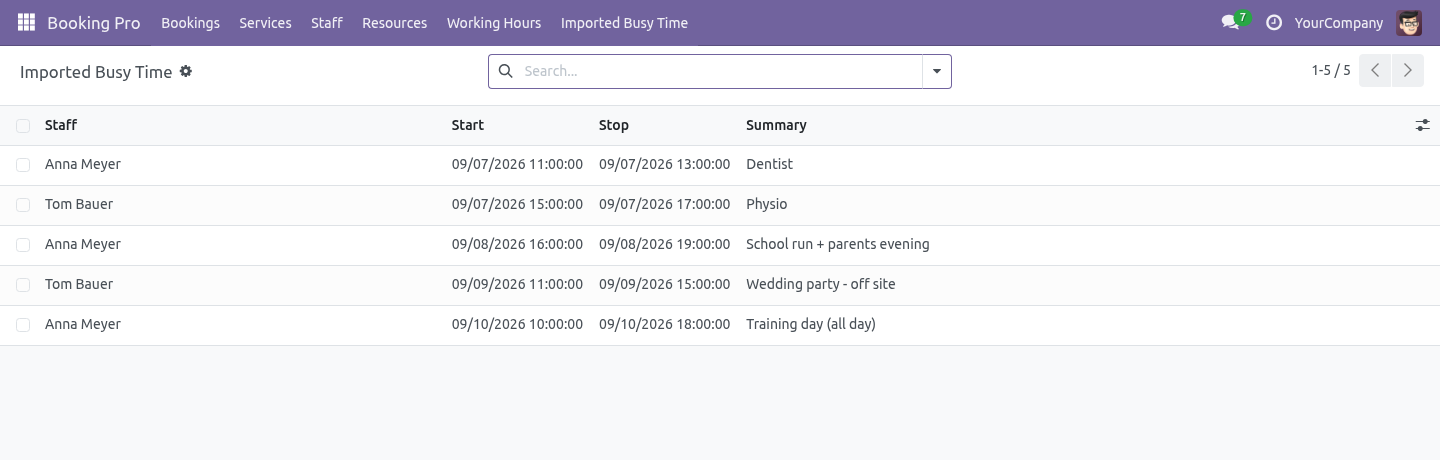Go to next page arrow

(x=1408, y=70)
